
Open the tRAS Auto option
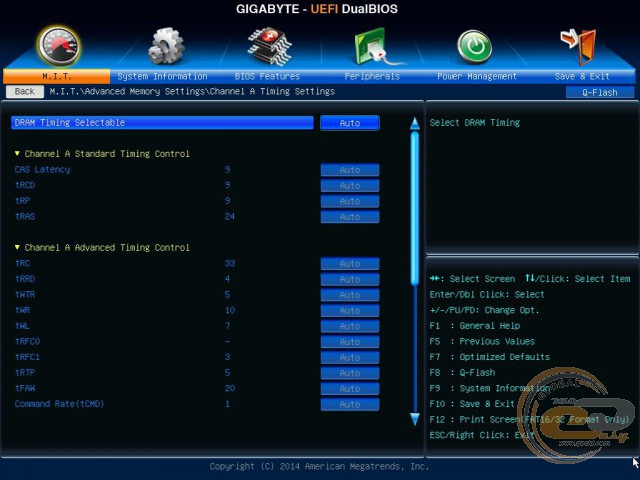click(x=350, y=217)
